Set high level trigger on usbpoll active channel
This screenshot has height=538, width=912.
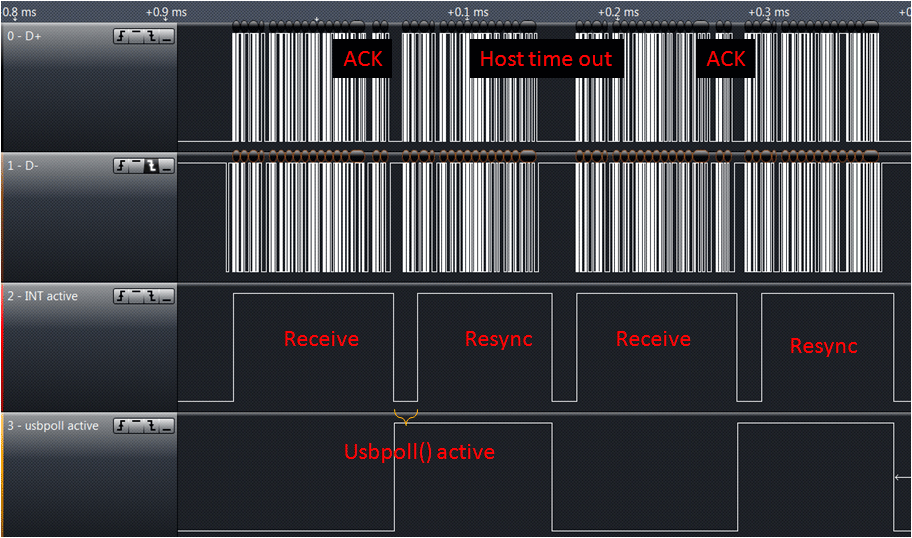136,426
